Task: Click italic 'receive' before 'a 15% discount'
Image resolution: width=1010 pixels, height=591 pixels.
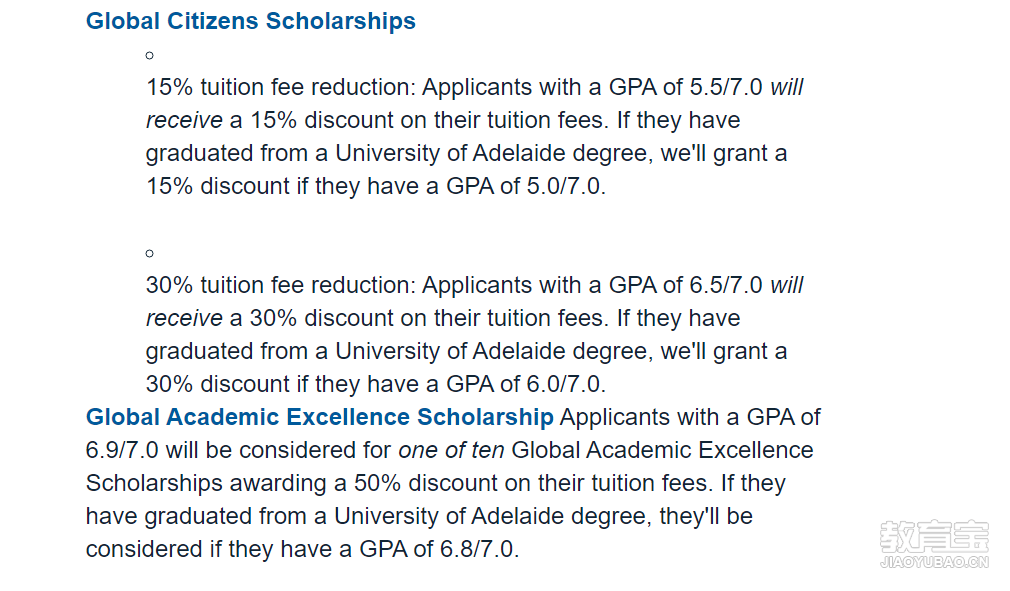Action: [x=184, y=120]
